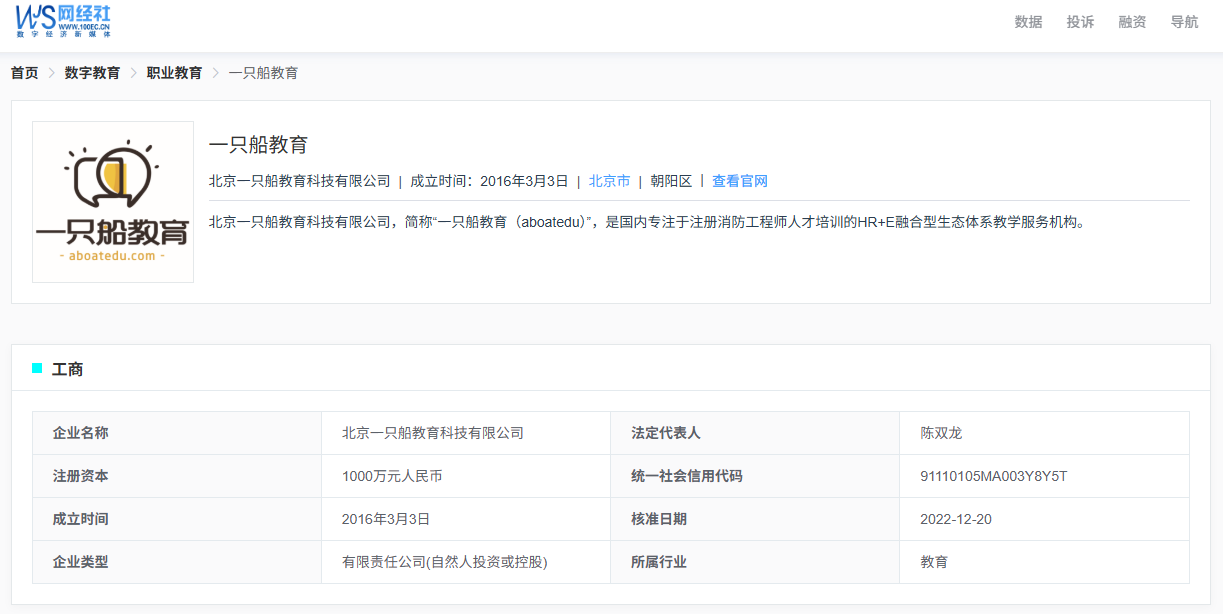Screen dimensions: 1223x614
Task: Select the 朝阳区 district text
Action: click(x=671, y=181)
